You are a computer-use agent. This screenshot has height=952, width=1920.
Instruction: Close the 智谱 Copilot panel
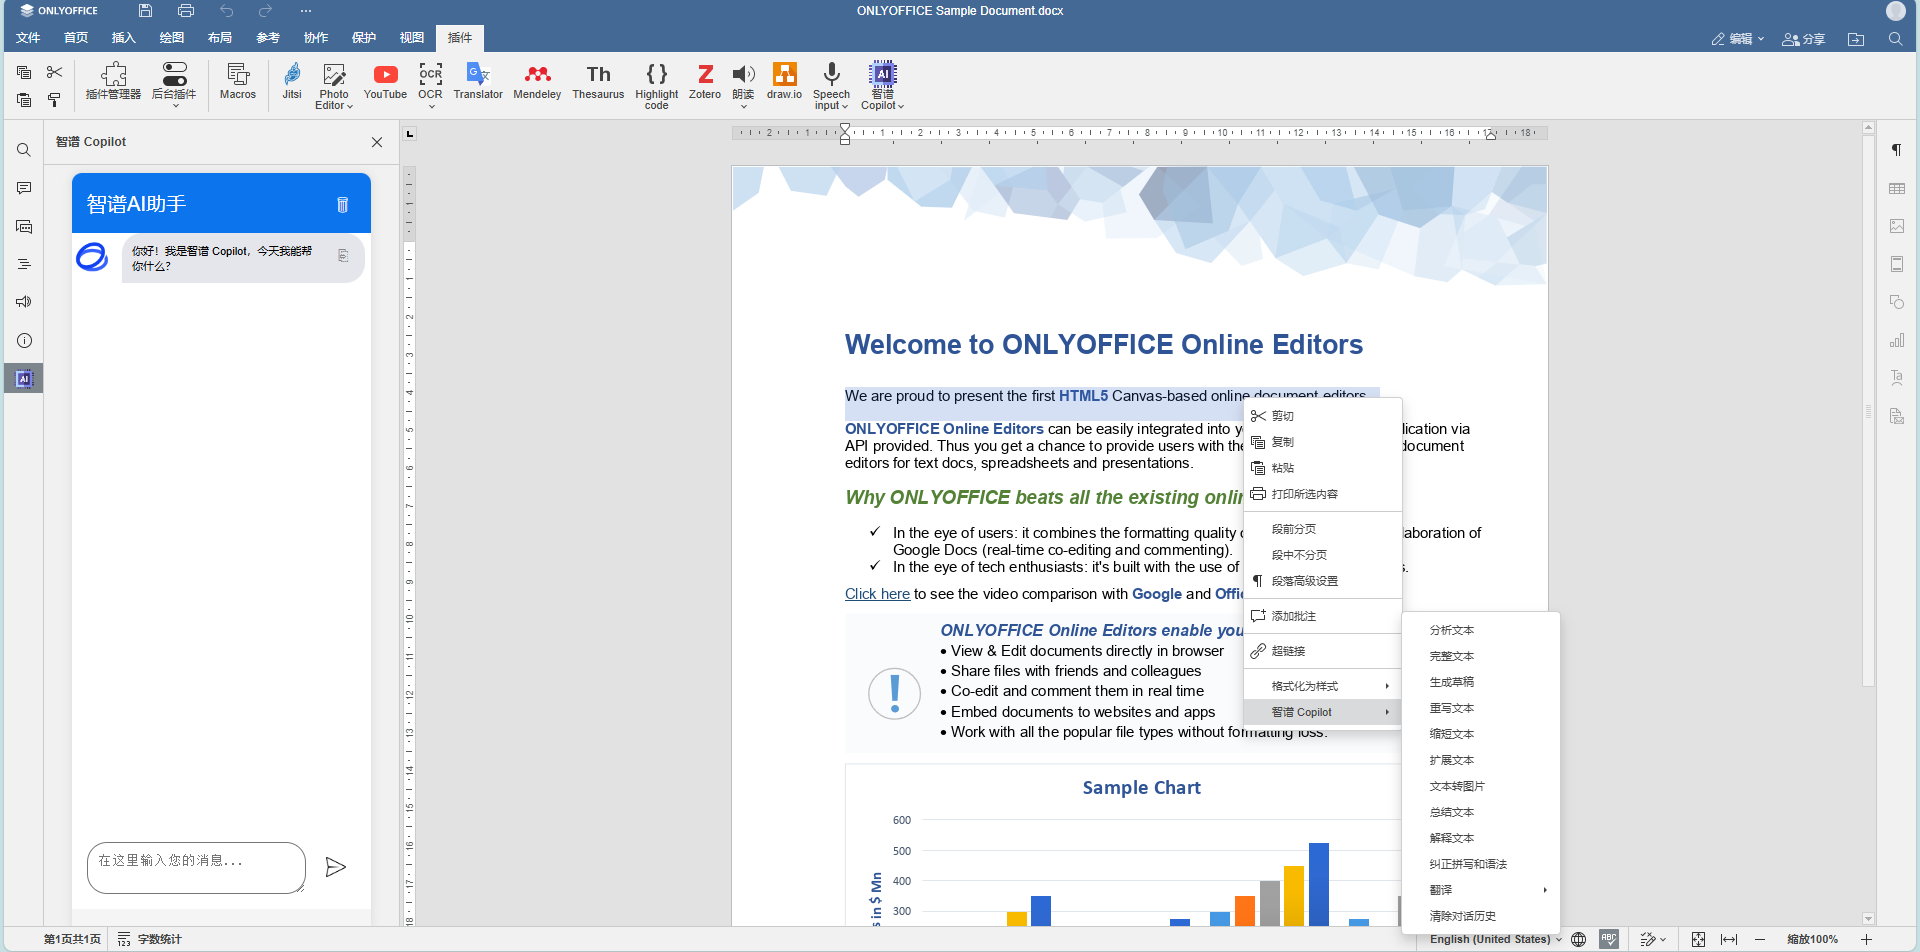377,142
